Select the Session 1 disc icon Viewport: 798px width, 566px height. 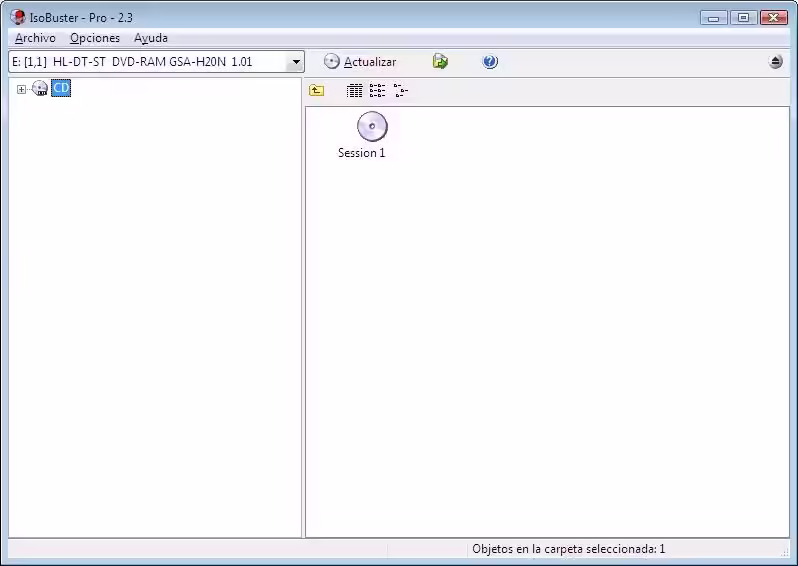point(372,126)
